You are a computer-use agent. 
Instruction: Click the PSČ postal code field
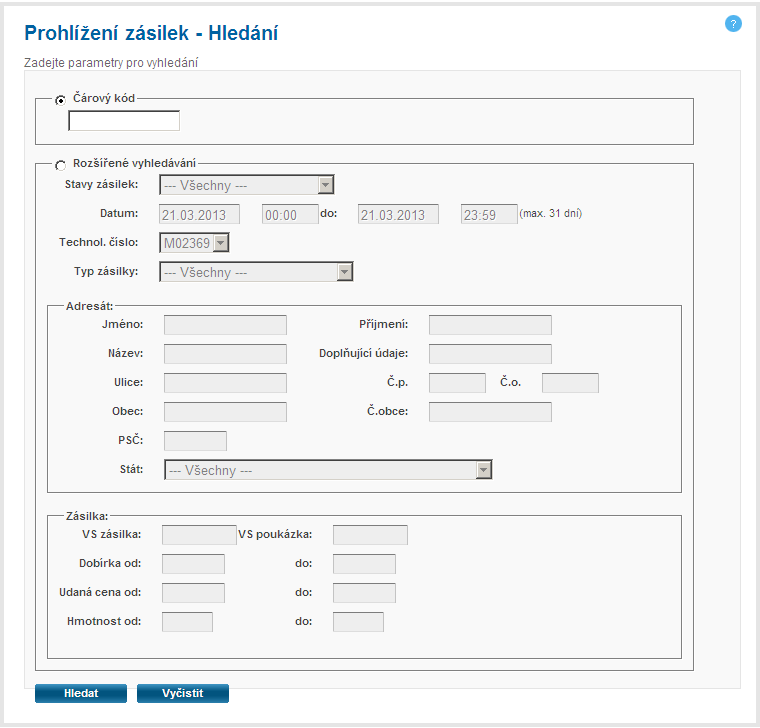tap(195, 441)
